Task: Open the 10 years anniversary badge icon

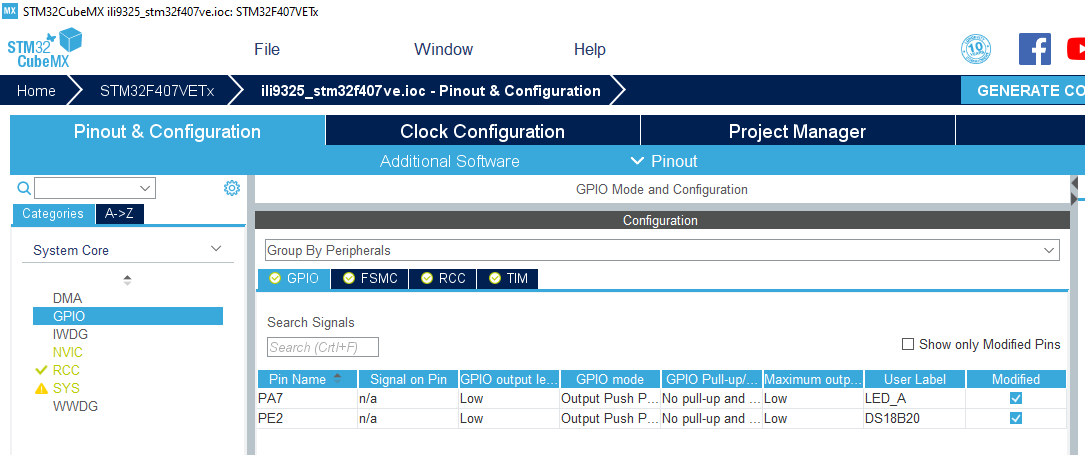Action: click(976, 50)
